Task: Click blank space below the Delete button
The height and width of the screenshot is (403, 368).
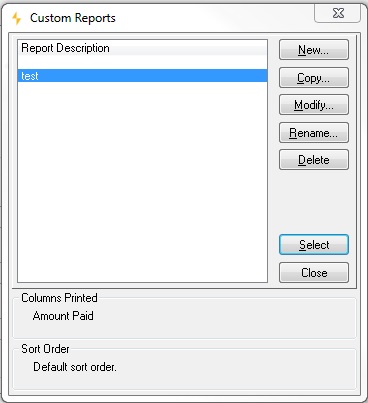Action: click(x=314, y=202)
